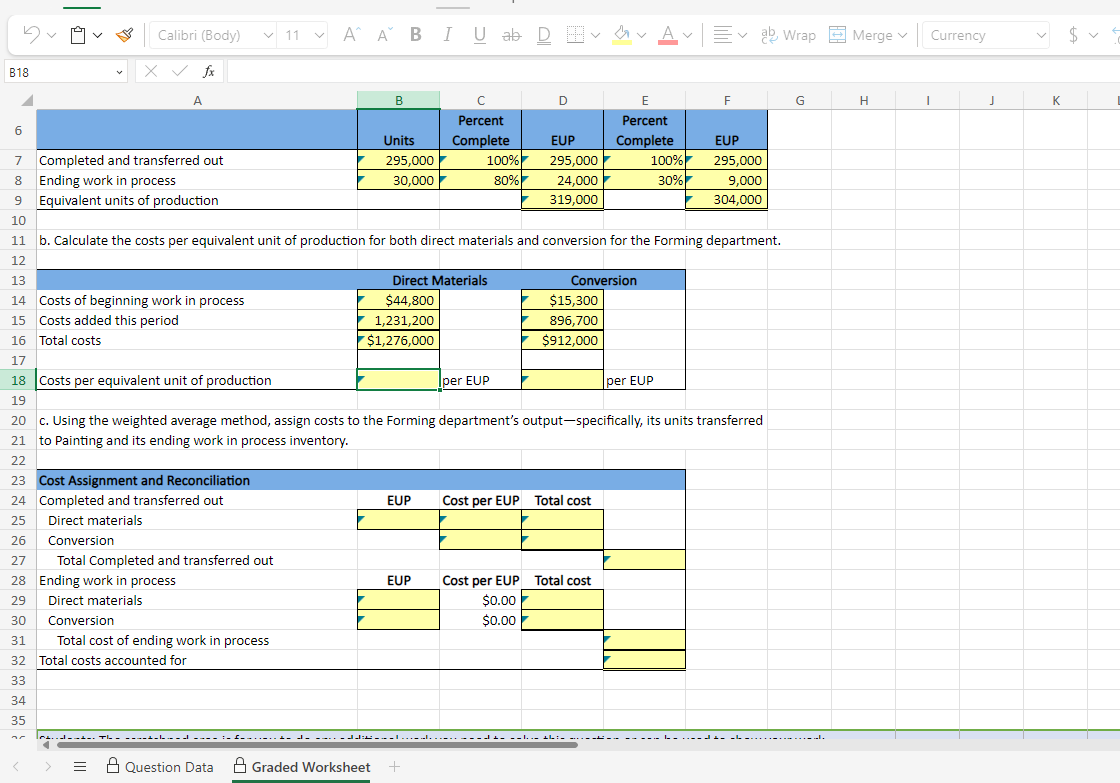Open the Currency number format dropdown
The height and width of the screenshot is (783, 1120).
click(1040, 34)
